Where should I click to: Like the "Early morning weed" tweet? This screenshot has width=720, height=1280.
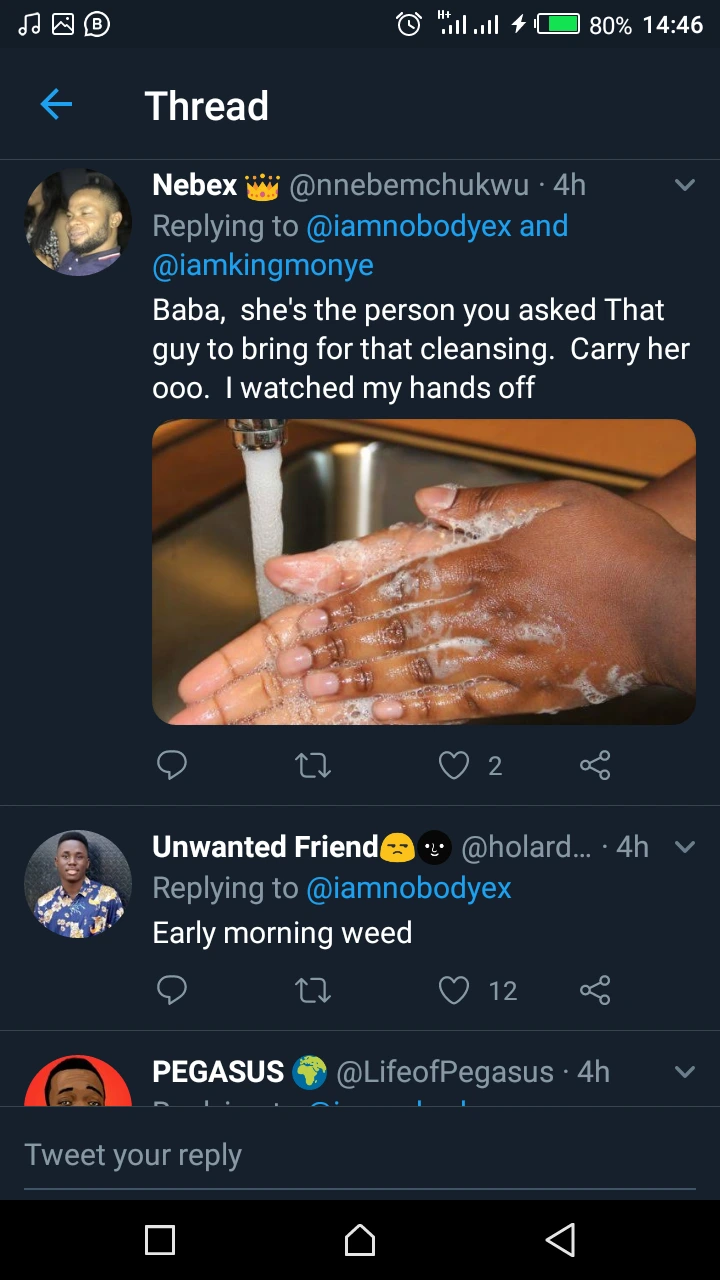pos(454,991)
